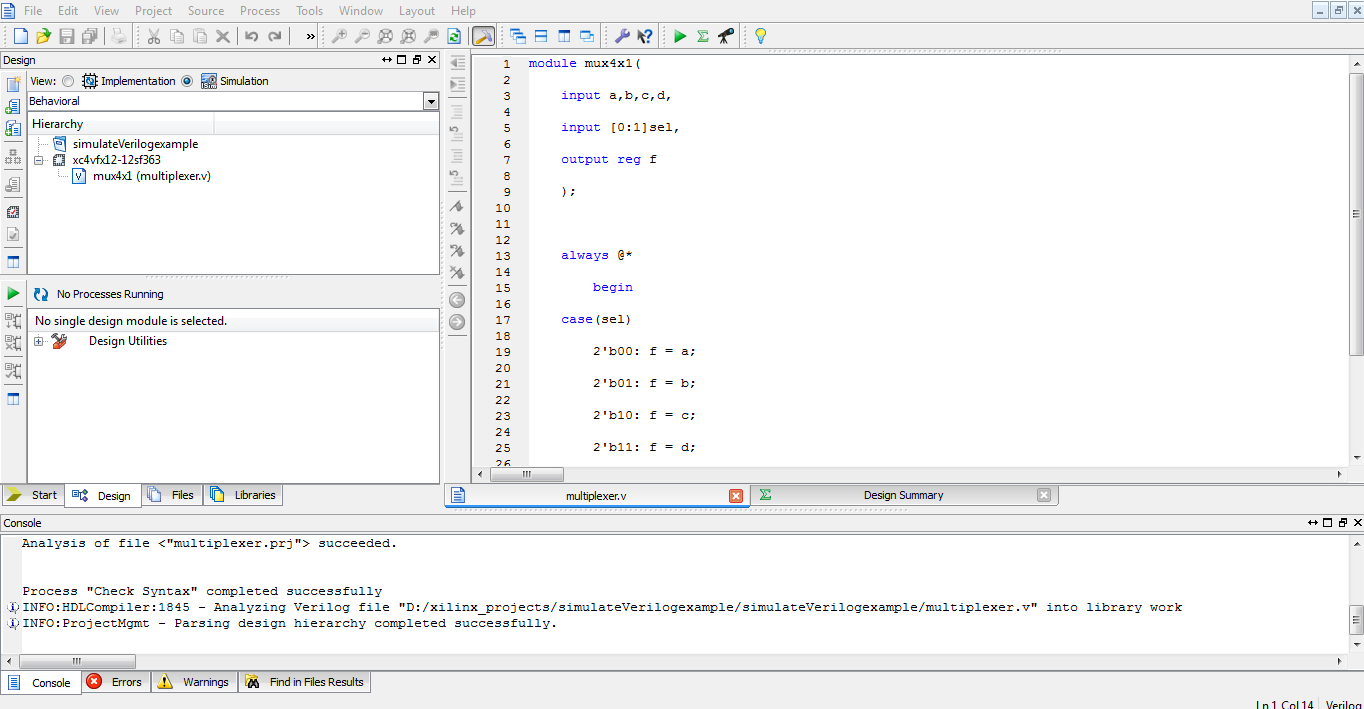Close the Design Summary tab
The width and height of the screenshot is (1364, 709).
coord(1044,495)
